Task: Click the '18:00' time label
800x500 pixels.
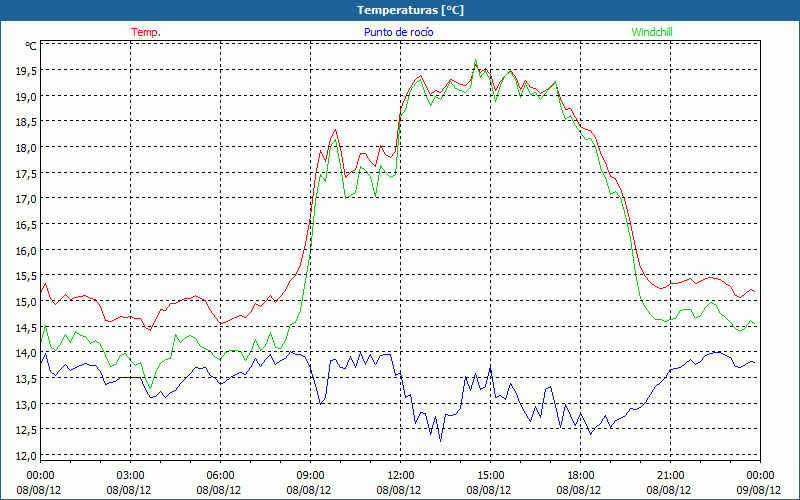Action: point(581,476)
